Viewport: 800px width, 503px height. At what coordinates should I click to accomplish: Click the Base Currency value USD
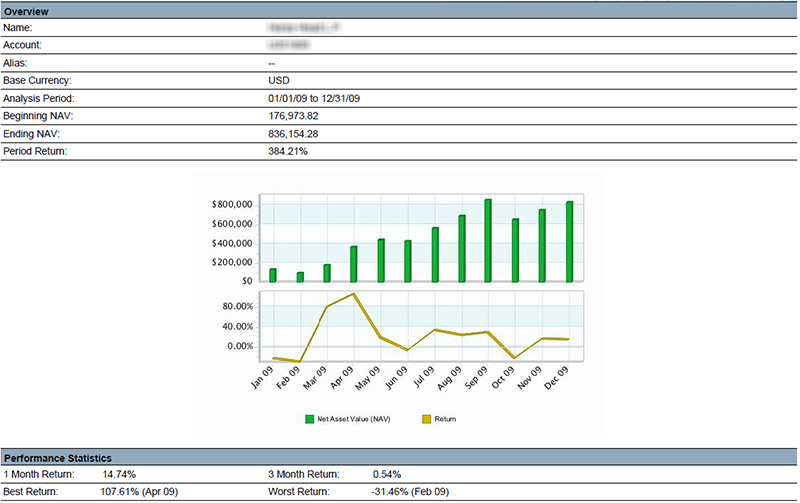pos(279,81)
